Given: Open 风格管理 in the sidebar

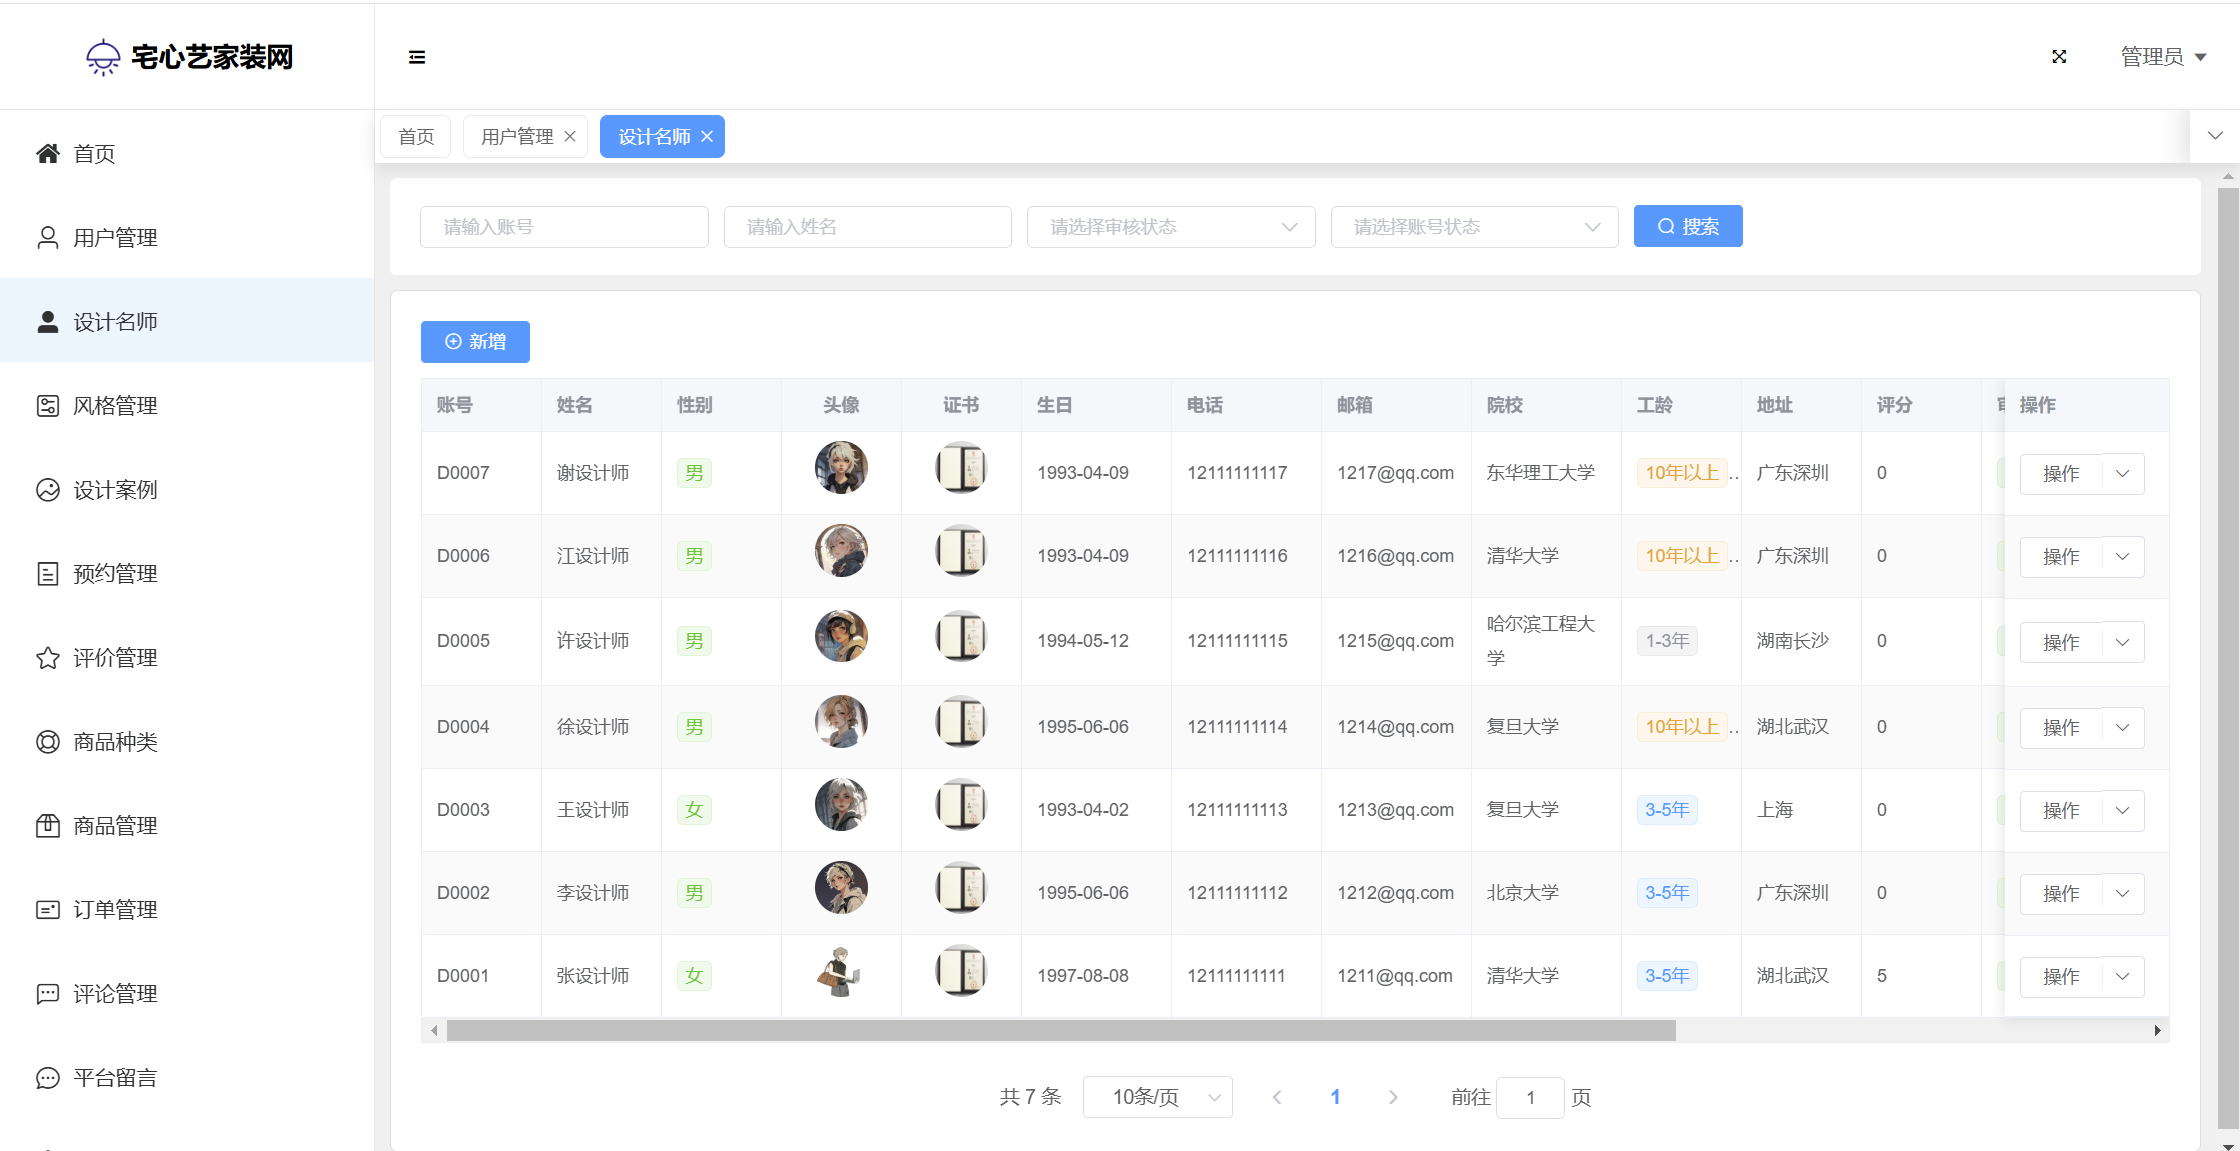Looking at the screenshot, I should [115, 406].
